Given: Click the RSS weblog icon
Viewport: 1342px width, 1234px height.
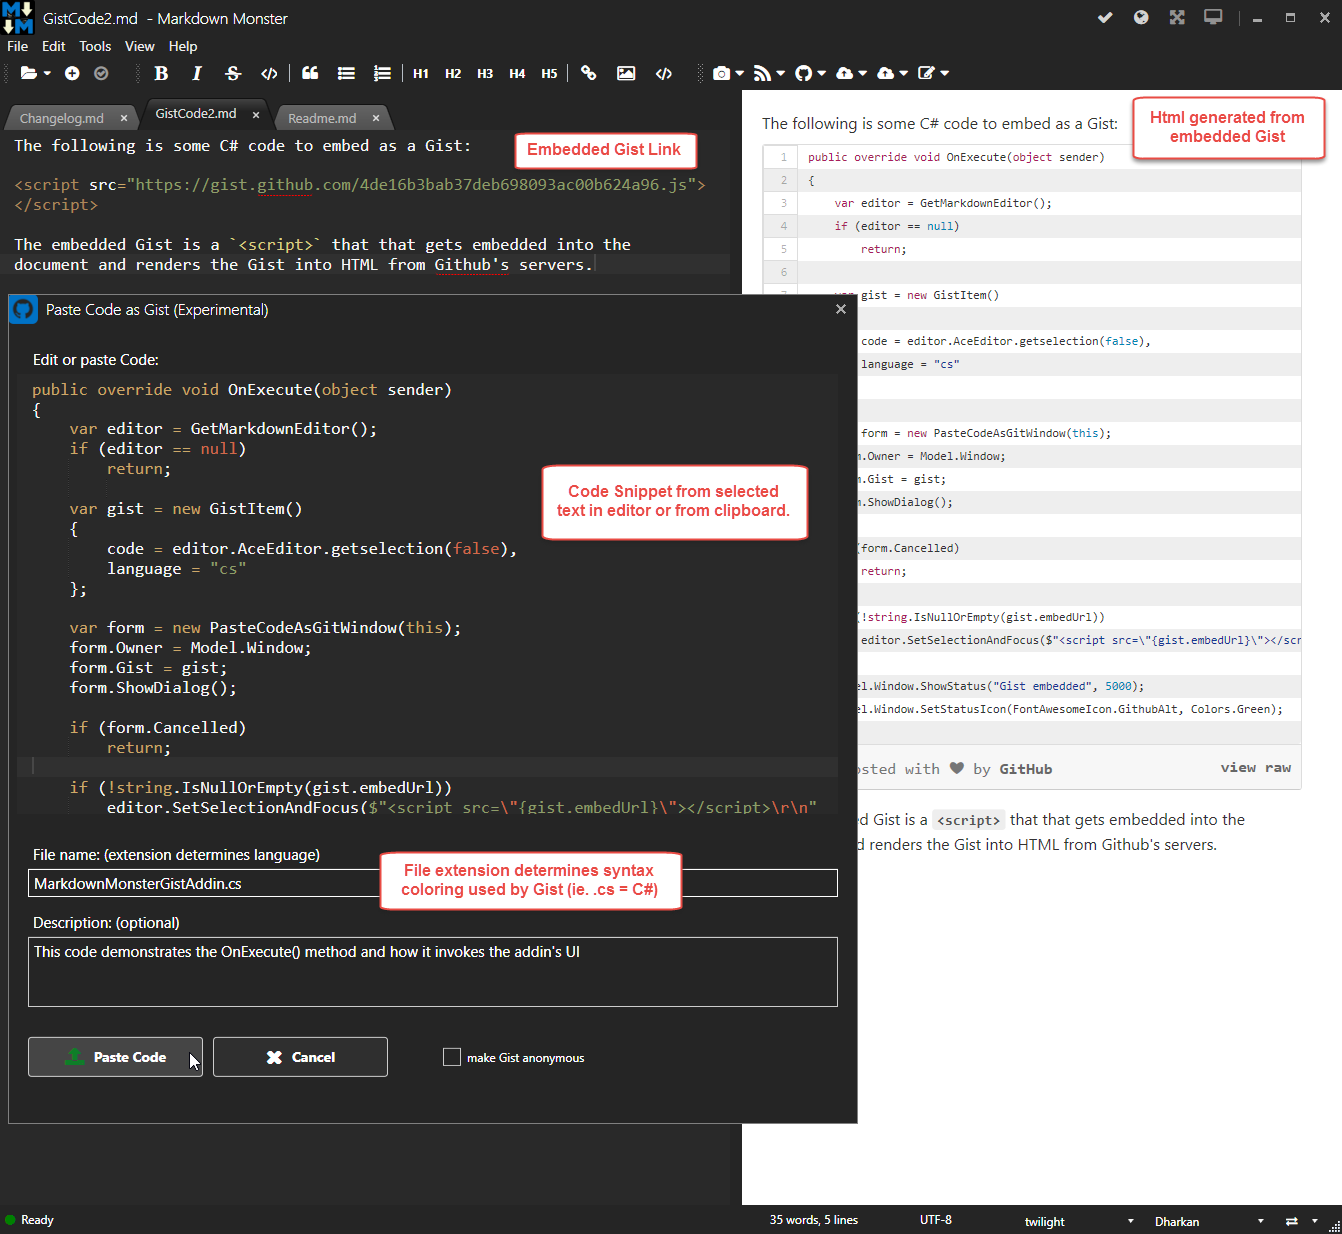Looking at the screenshot, I should coord(762,73).
